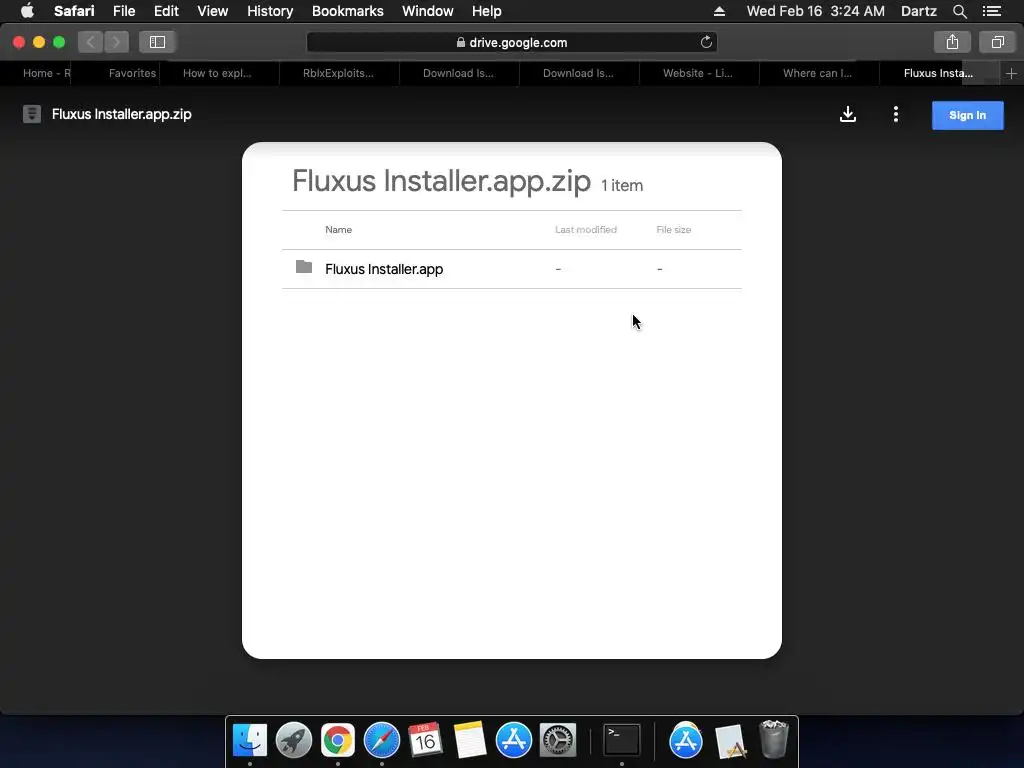1024x768 pixels.
Task: Open the three-dot more actions menu
Action: click(x=895, y=114)
